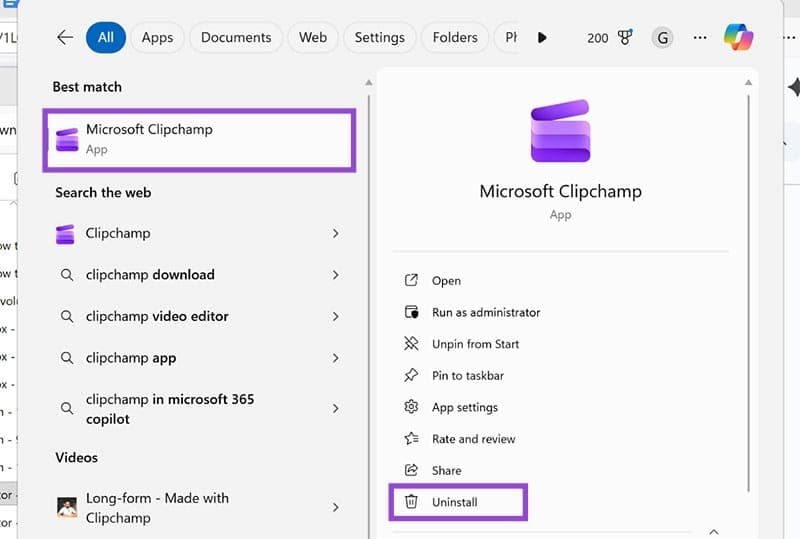Viewport: 800px width, 539px height.
Task: Open the three-dots more options menu
Action: 701,37
